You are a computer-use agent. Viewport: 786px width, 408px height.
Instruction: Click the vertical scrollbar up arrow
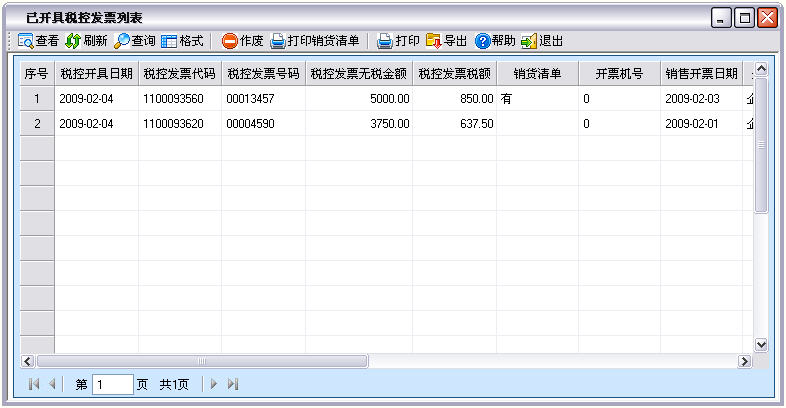point(761,69)
